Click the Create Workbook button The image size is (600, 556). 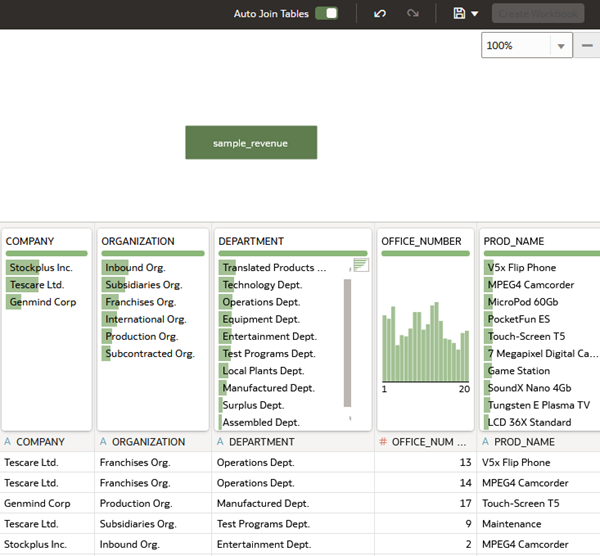(538, 13)
